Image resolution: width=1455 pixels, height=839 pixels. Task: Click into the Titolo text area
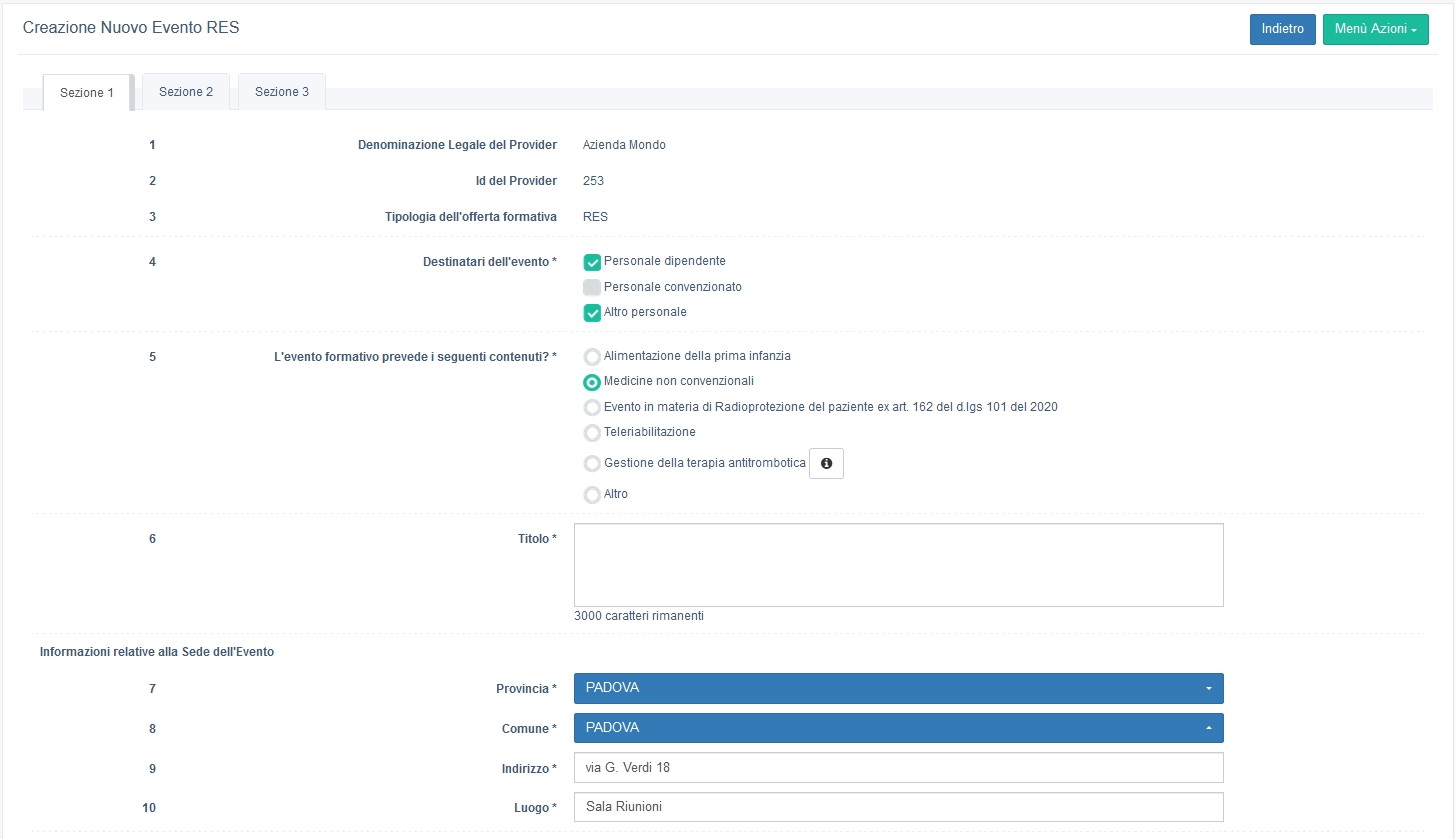click(898, 564)
